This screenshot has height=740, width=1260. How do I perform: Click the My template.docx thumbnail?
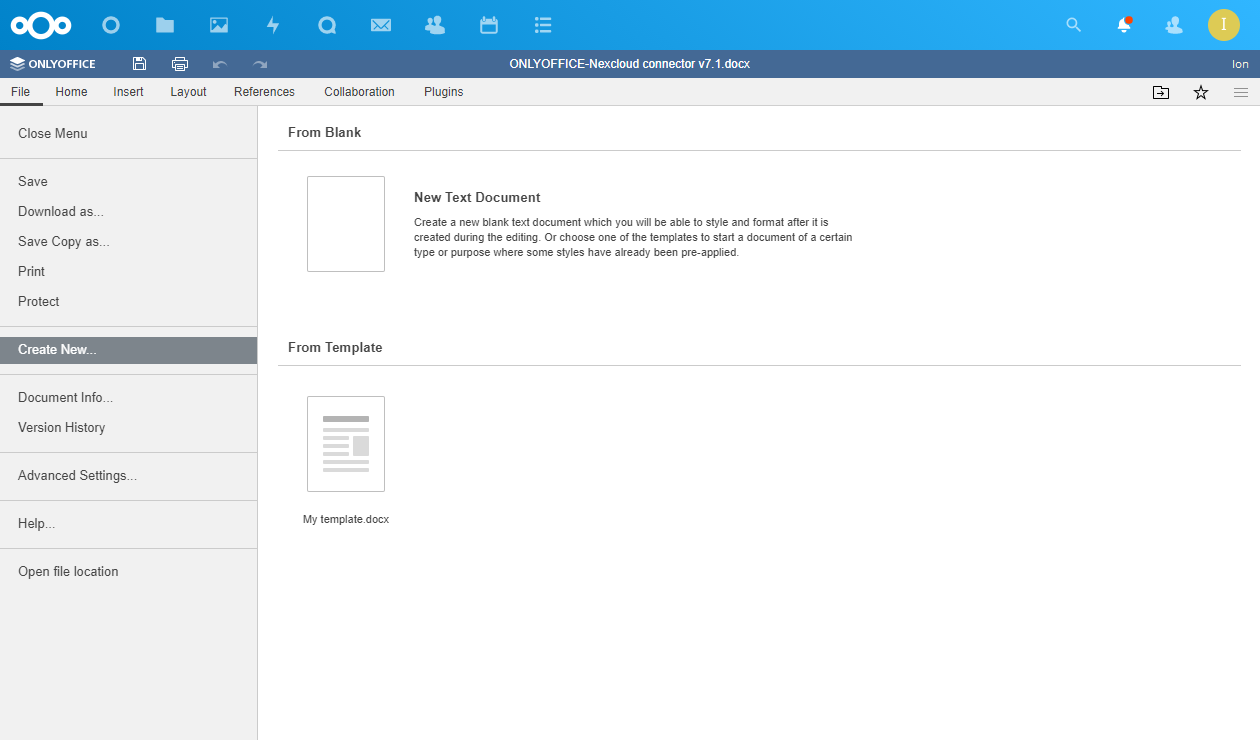(x=346, y=444)
